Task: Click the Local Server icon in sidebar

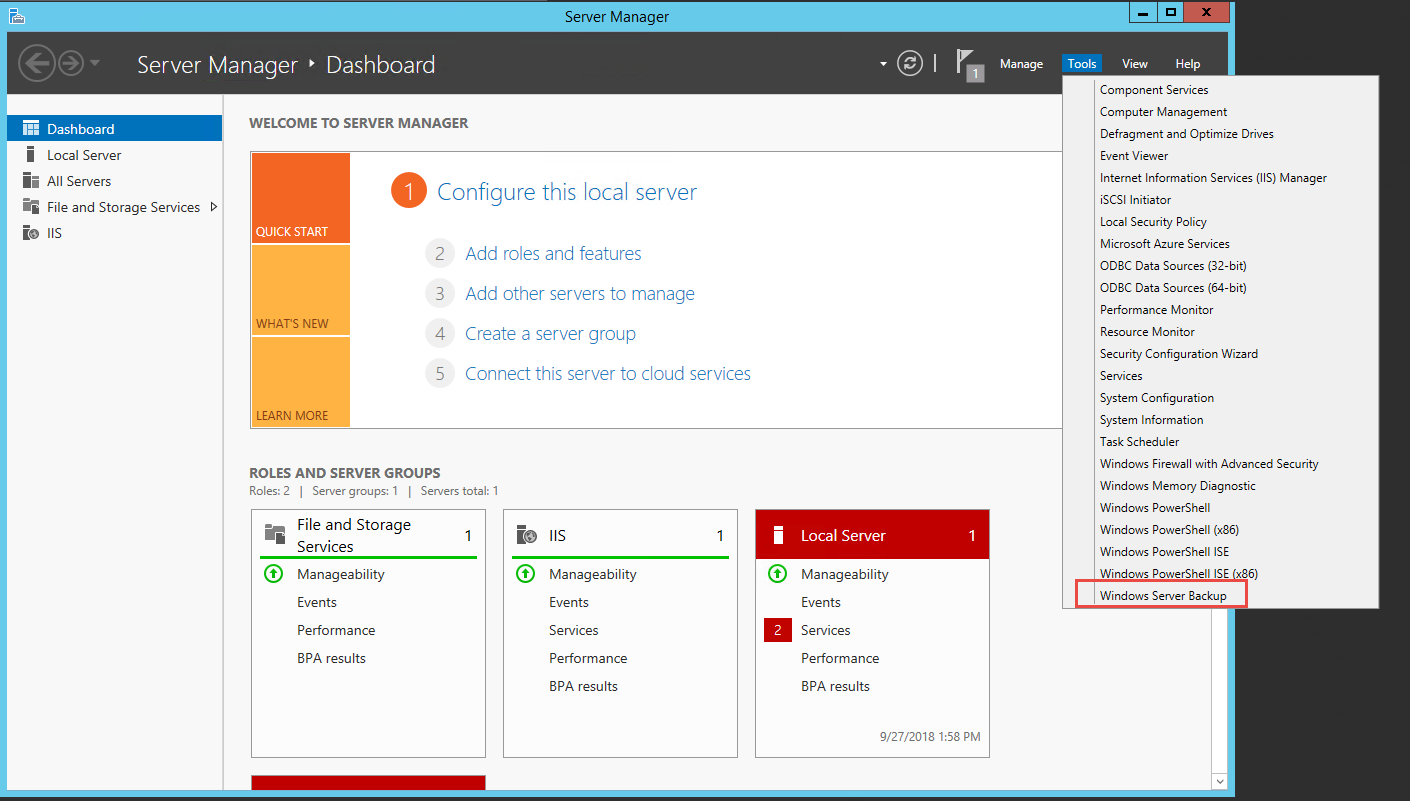Action: coord(30,155)
